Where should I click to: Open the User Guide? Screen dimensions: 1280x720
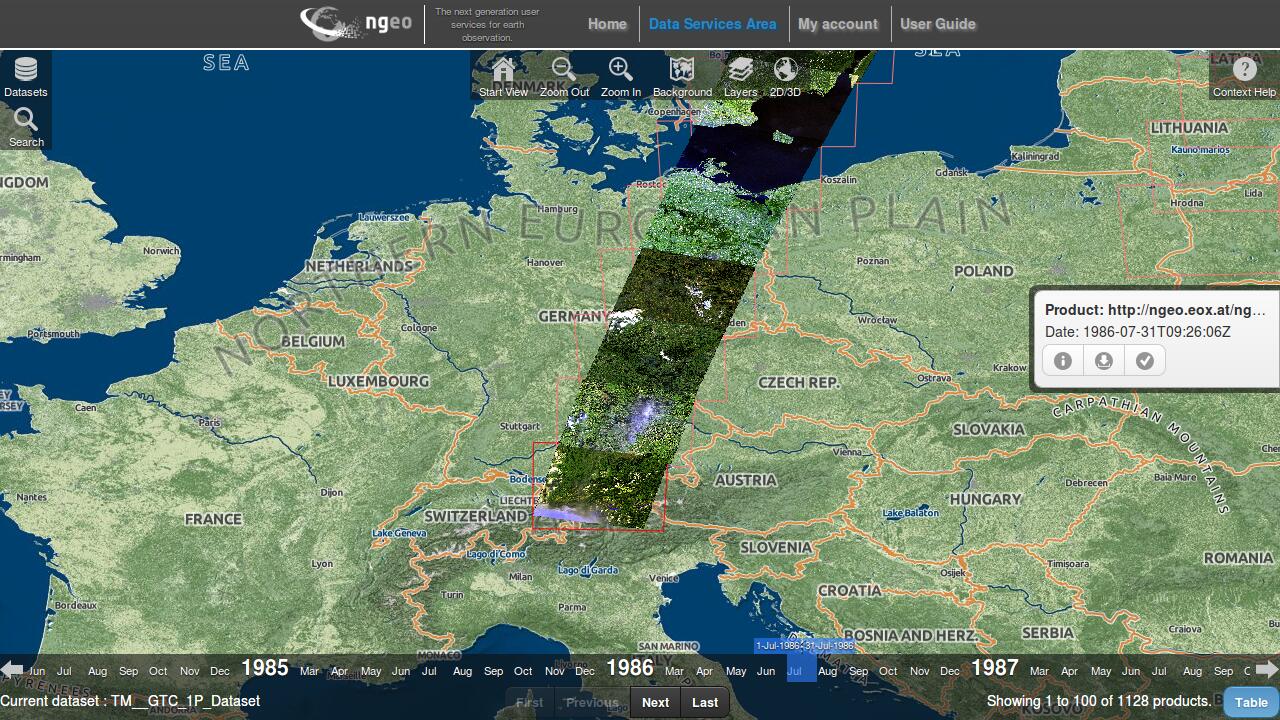938,24
